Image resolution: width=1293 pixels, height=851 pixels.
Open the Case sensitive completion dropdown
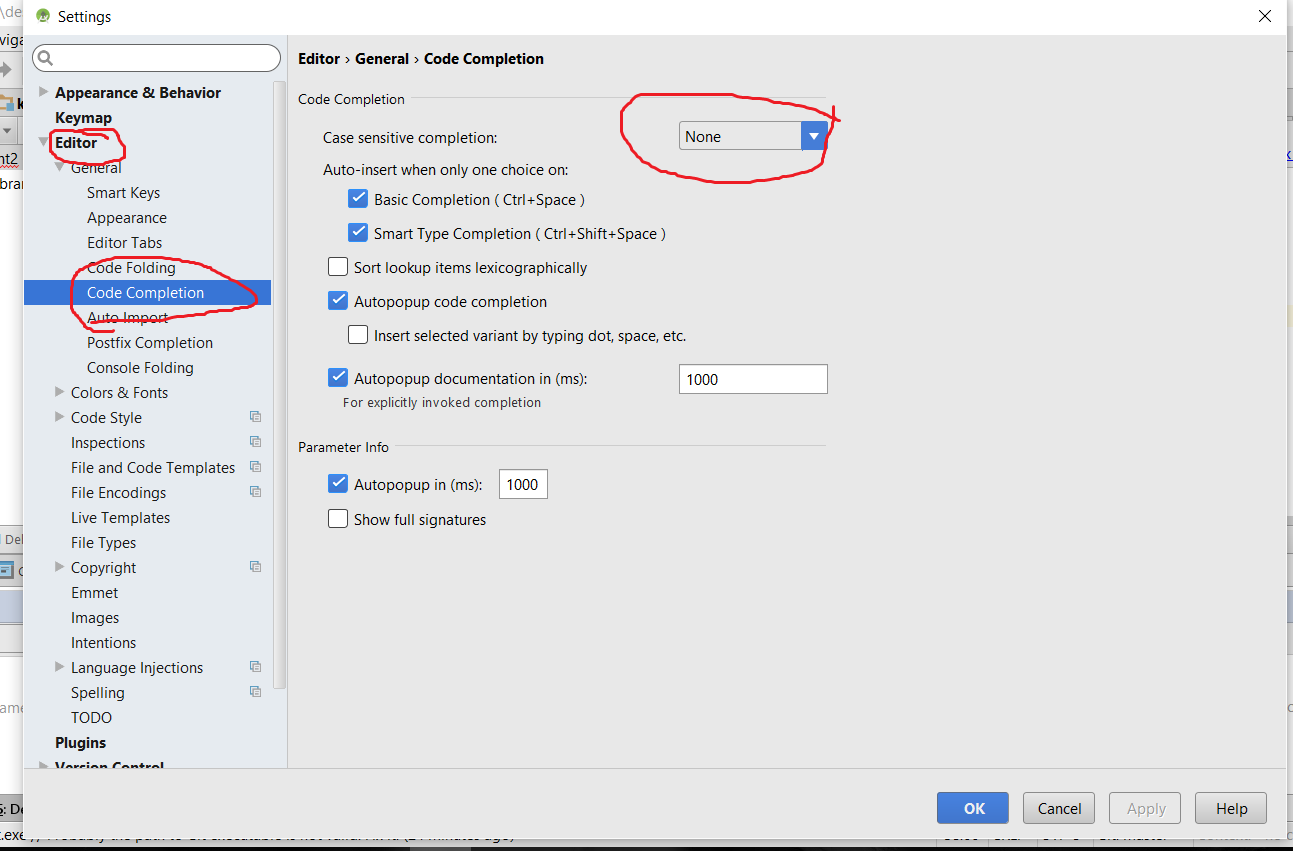(x=814, y=136)
